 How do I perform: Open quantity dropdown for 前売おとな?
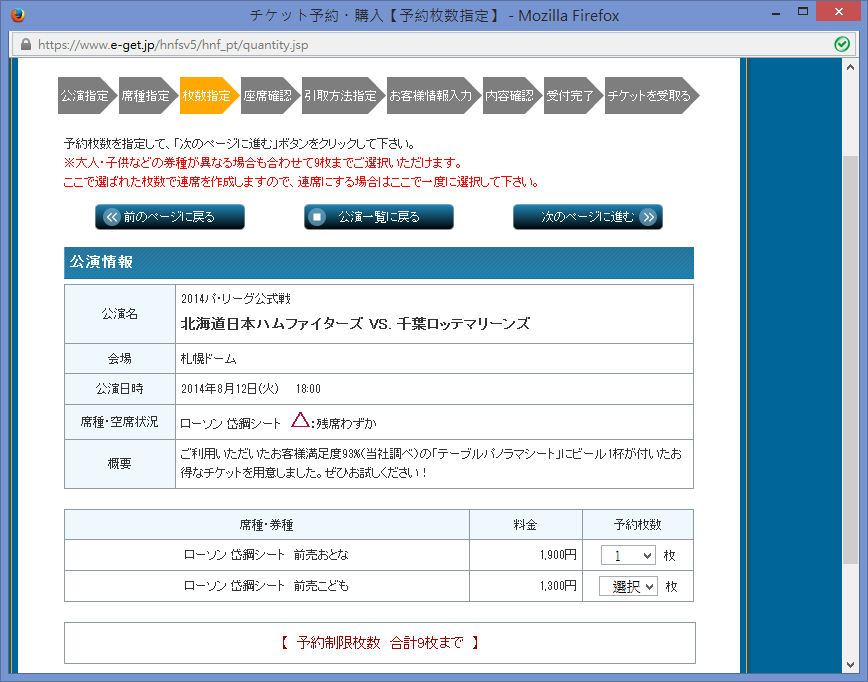coord(628,555)
